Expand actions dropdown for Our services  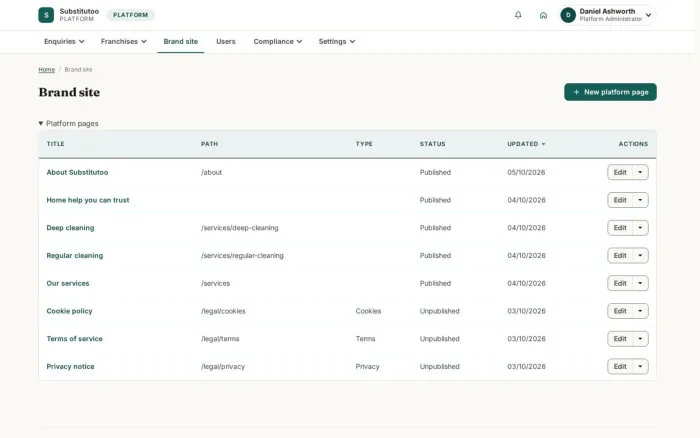tap(640, 283)
